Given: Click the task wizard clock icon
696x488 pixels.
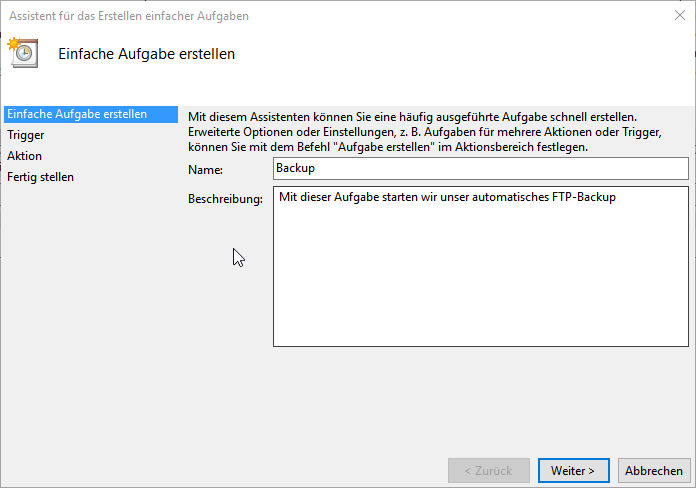Looking at the screenshot, I should click(x=22, y=52).
